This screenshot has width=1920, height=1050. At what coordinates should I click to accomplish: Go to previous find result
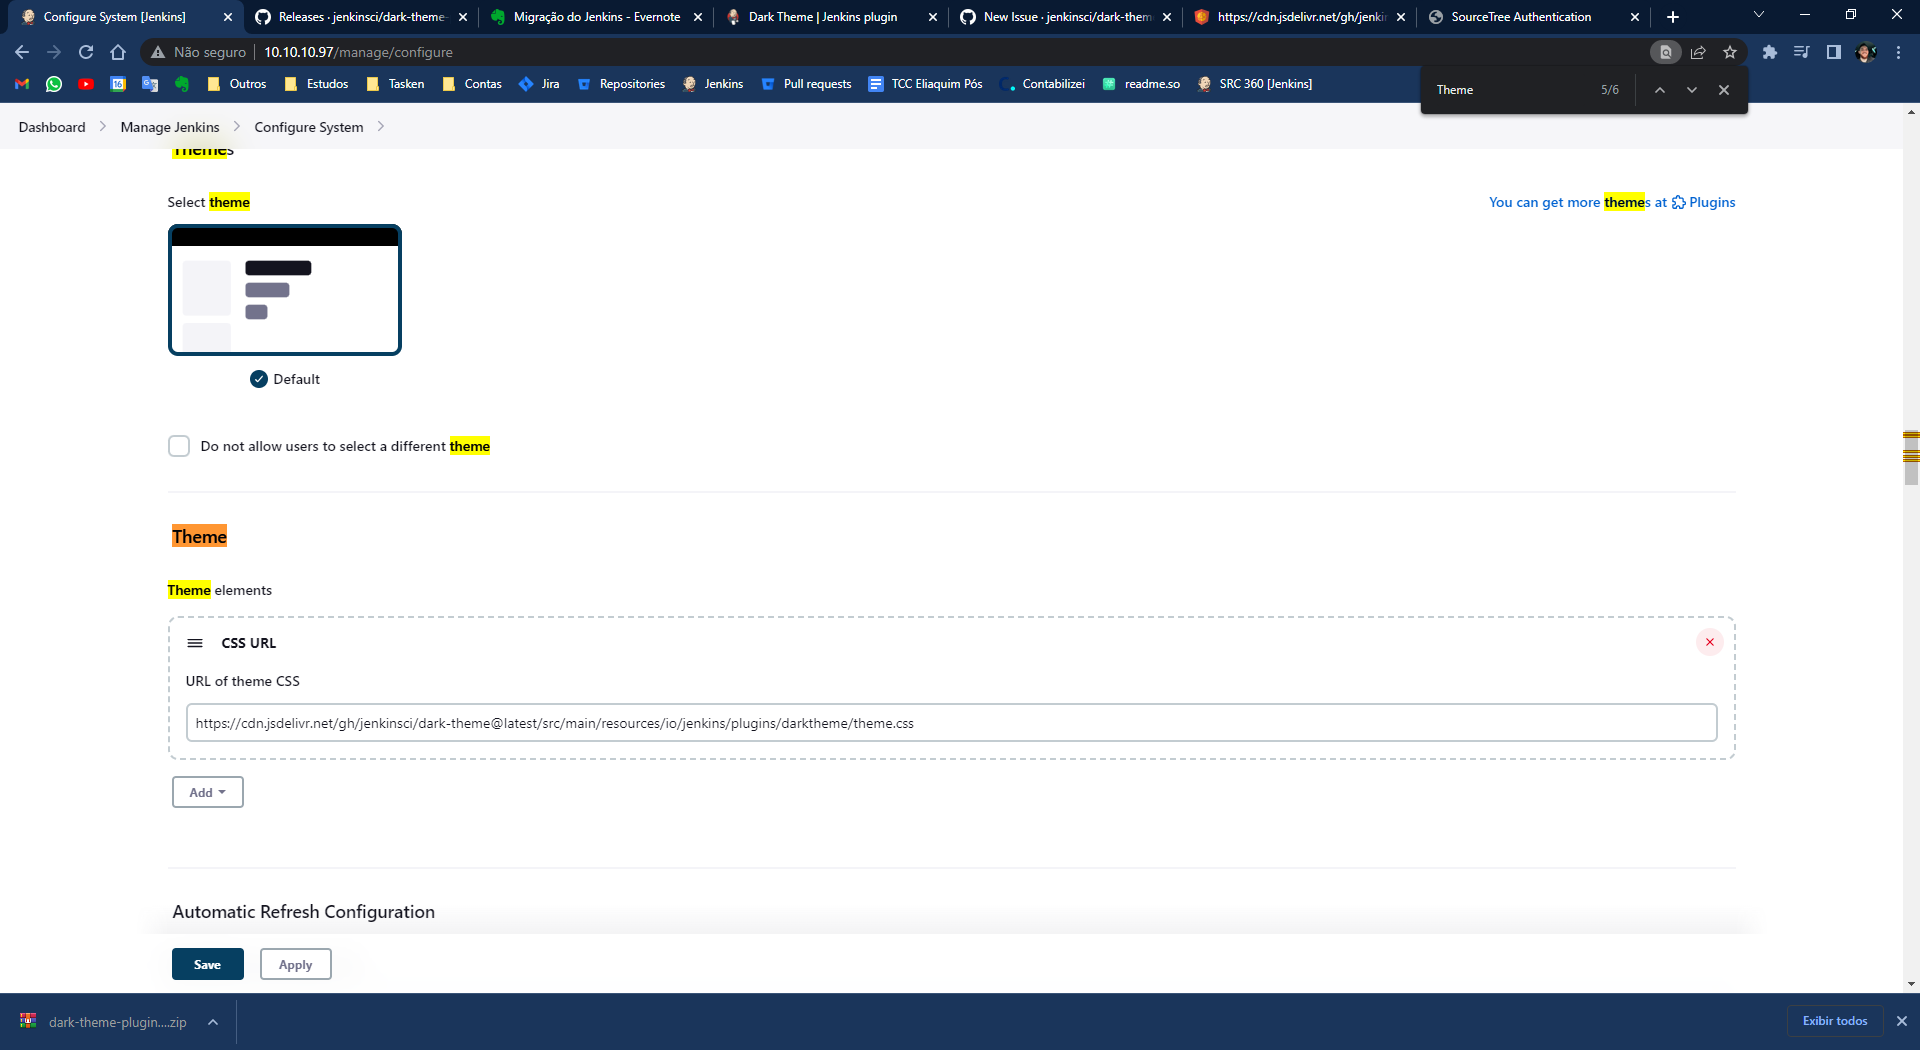1659,90
